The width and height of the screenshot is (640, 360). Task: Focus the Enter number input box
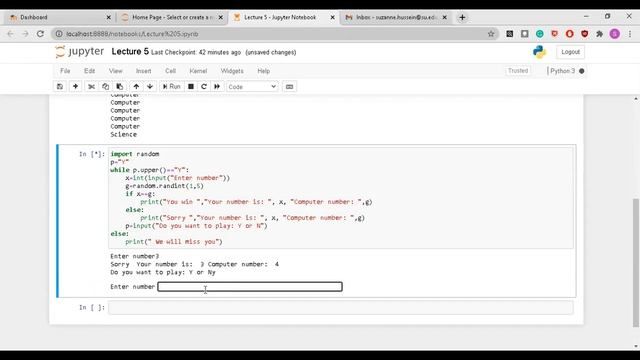[250, 287]
